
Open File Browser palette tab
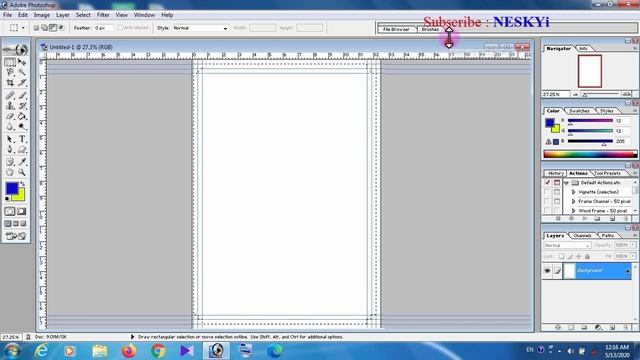pos(396,29)
